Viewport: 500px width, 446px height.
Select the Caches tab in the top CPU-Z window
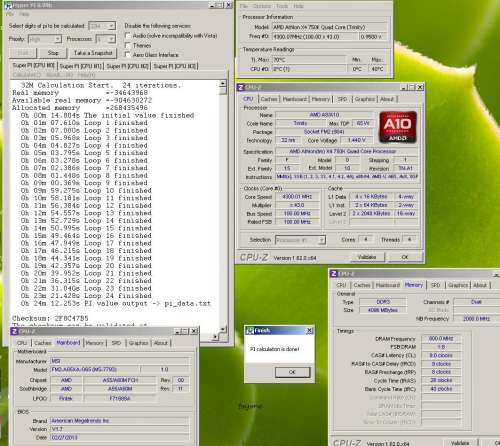pos(269,99)
